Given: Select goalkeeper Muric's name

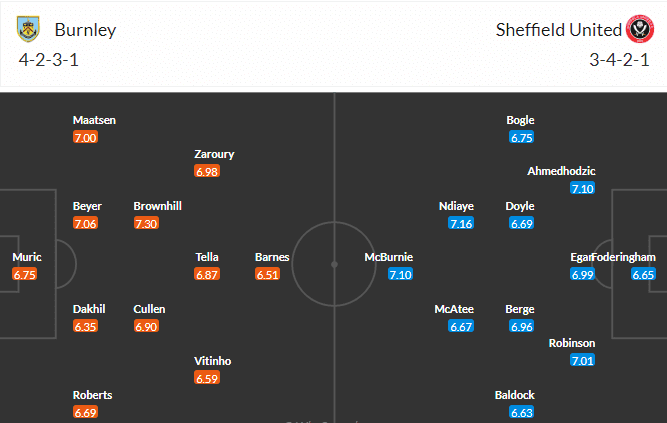Looking at the screenshot, I should click(x=27, y=257).
